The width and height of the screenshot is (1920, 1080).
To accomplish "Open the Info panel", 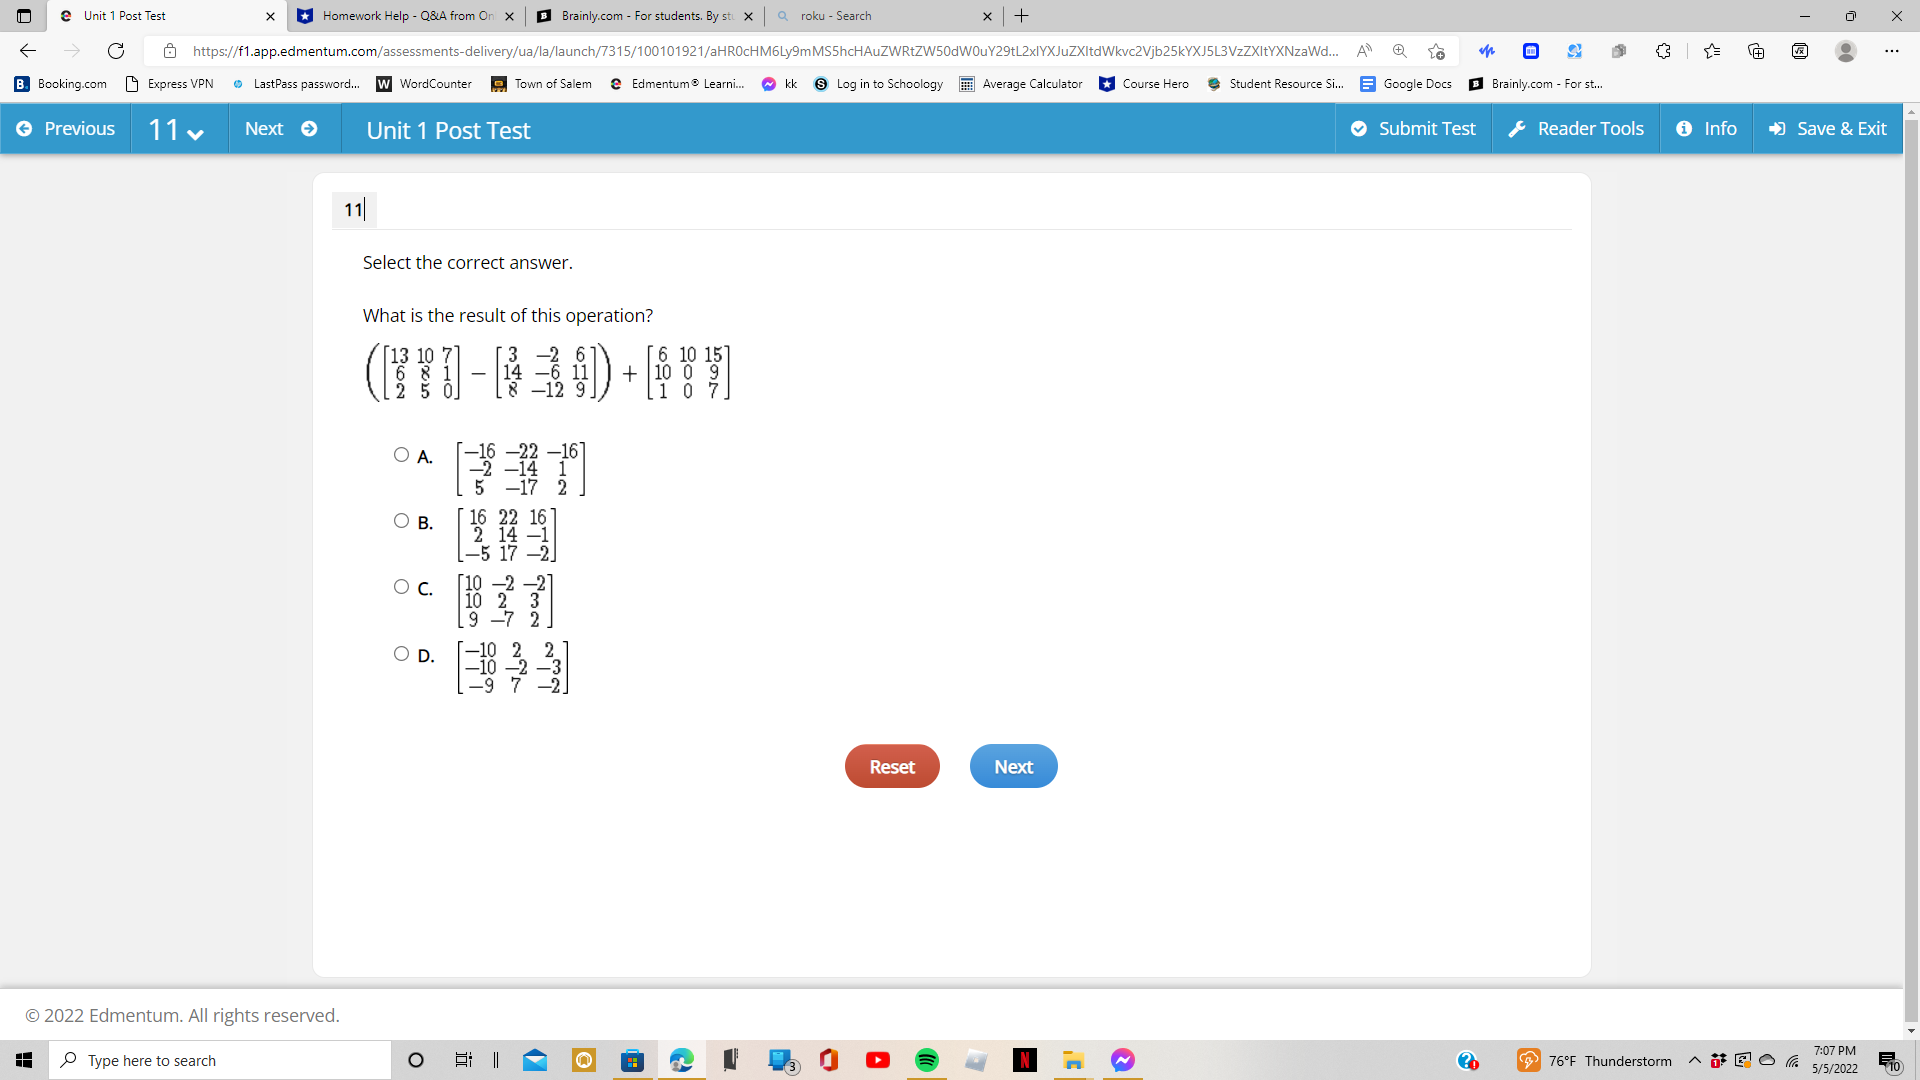I will click(x=1706, y=128).
